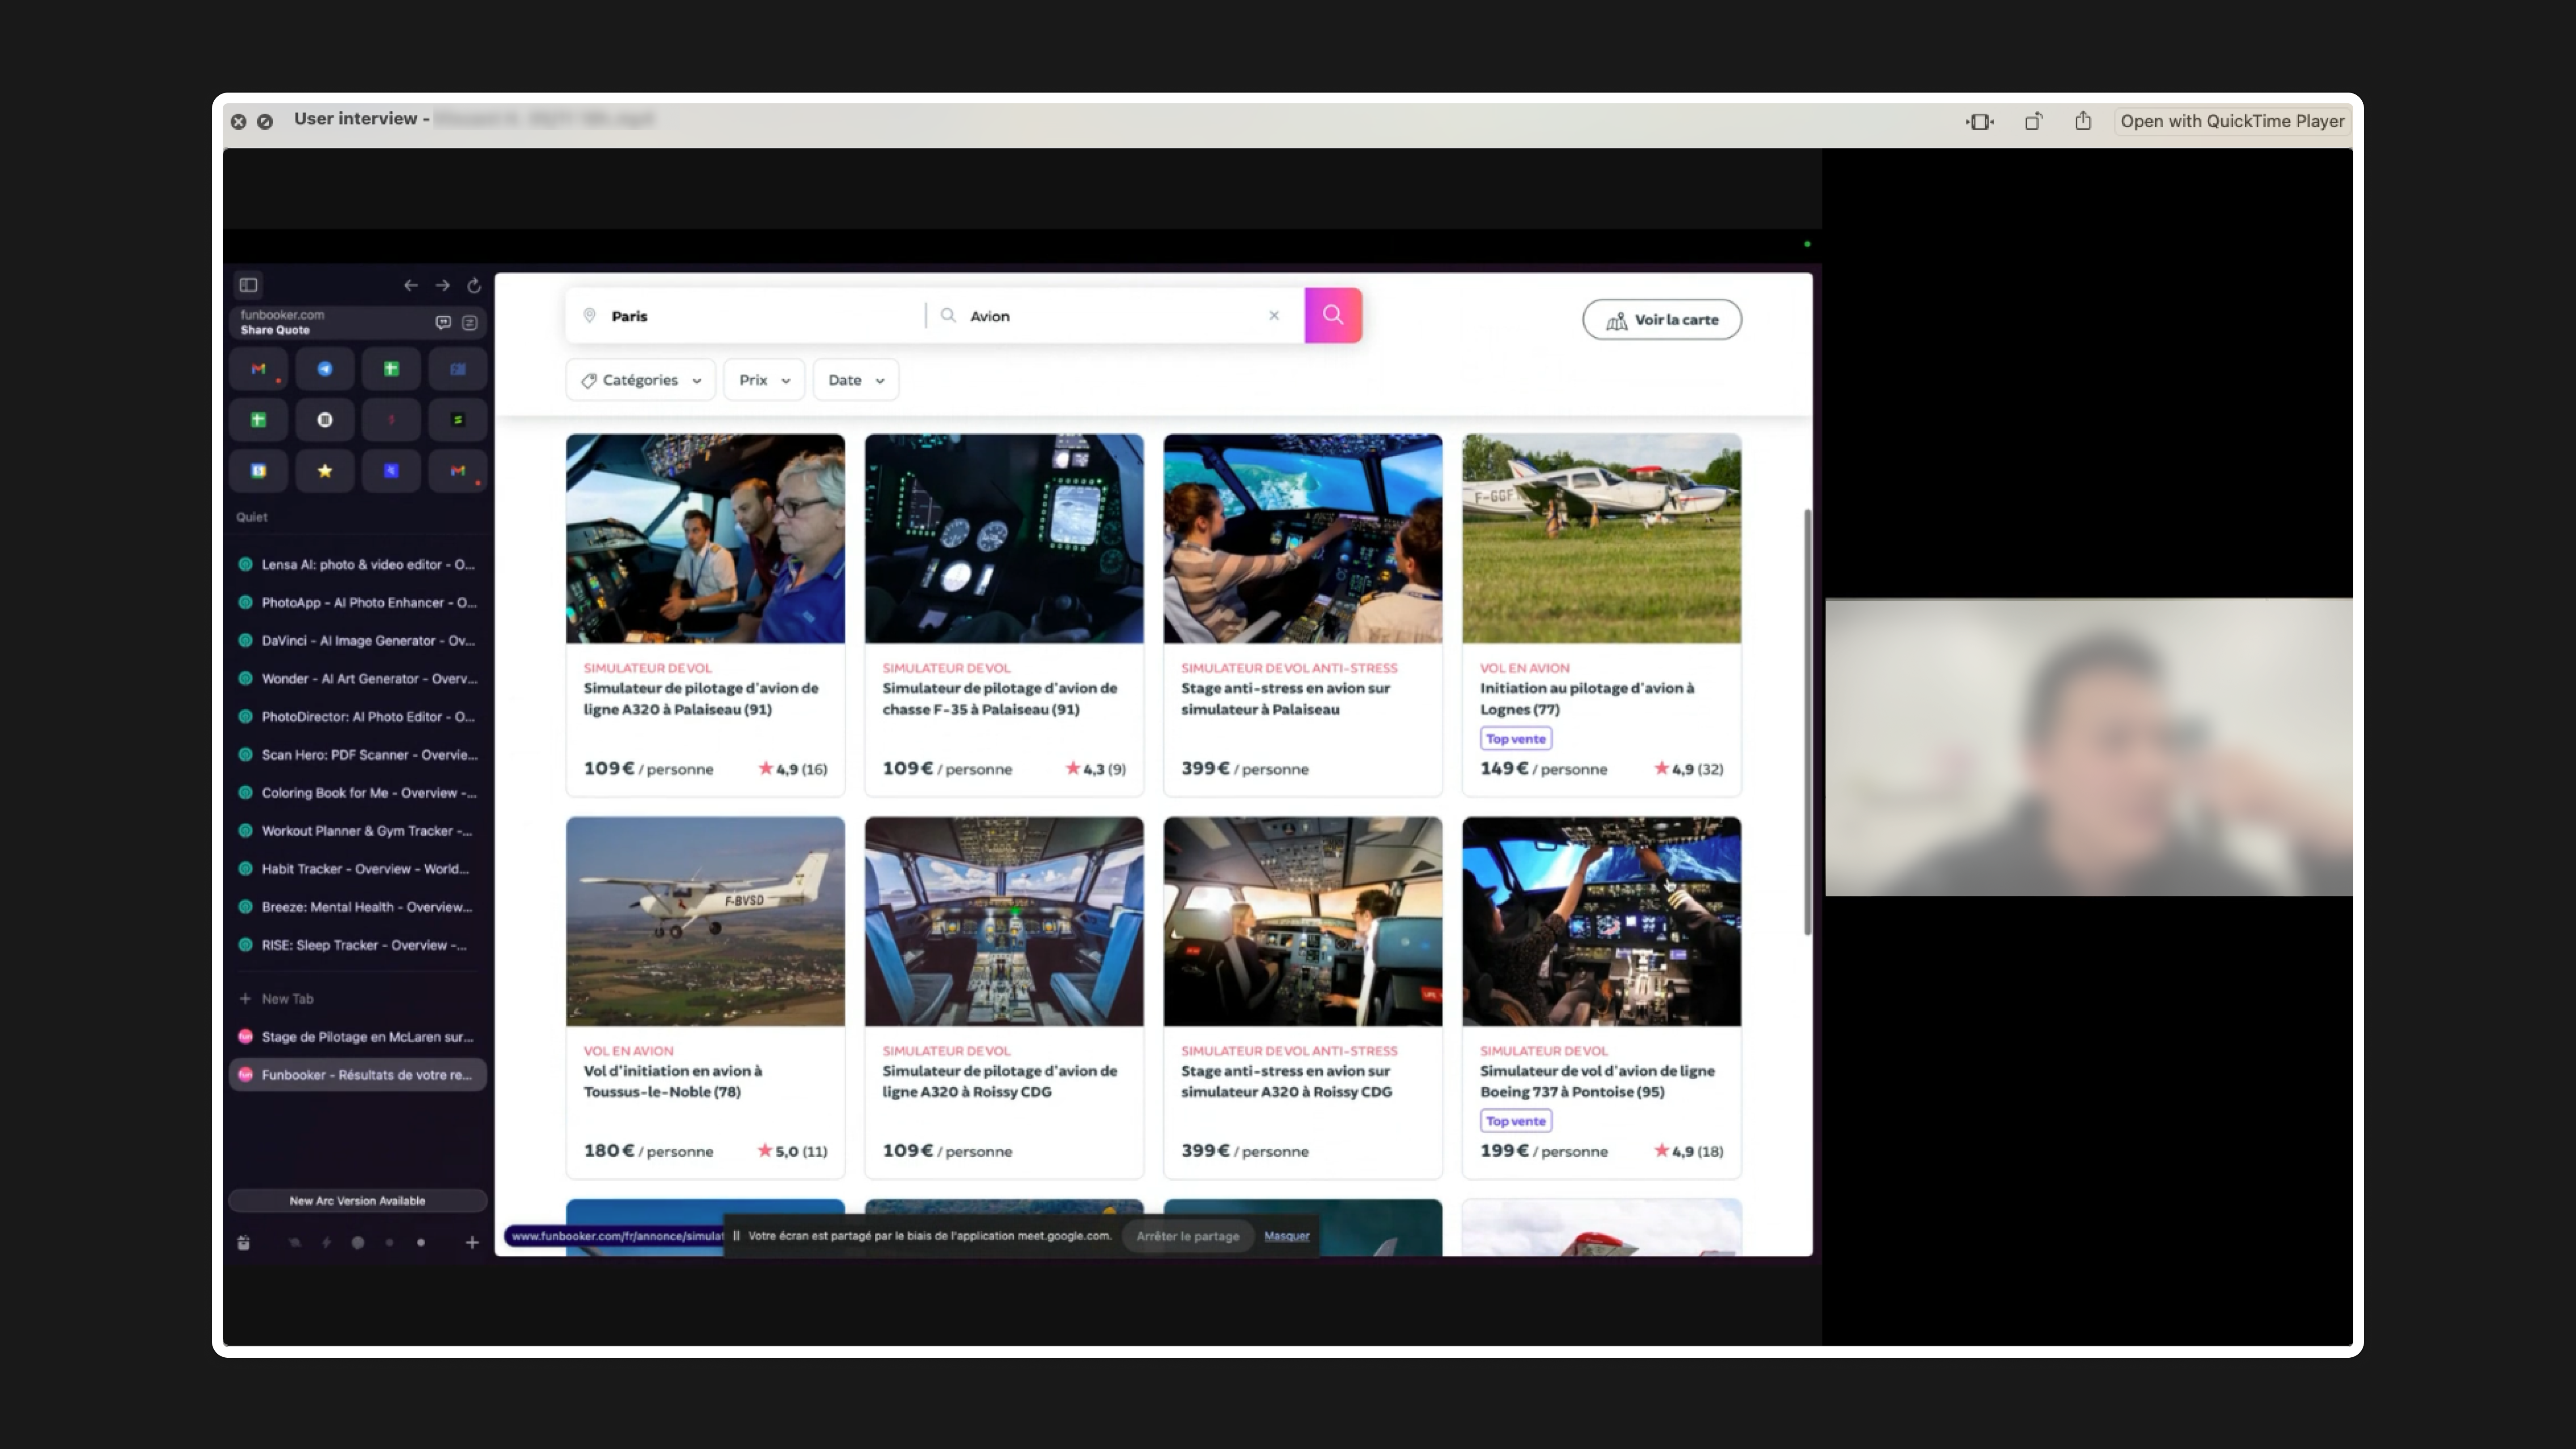Select the PhotoApp - AI Photo Enhancer tab
This screenshot has height=1449, width=2576.
click(x=358, y=602)
